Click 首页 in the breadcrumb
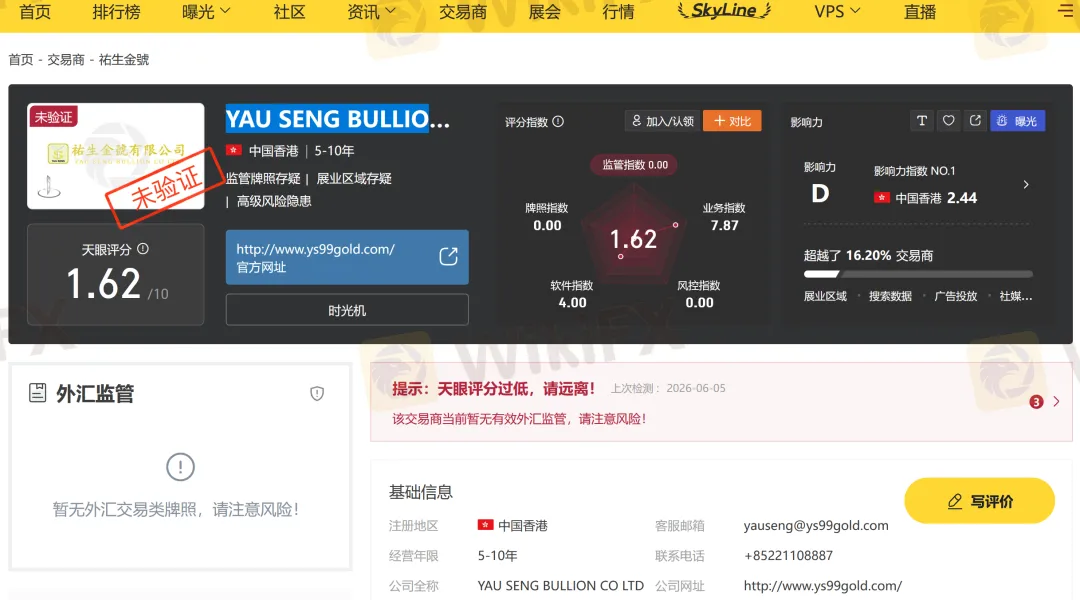This screenshot has width=1080, height=600. [21, 59]
